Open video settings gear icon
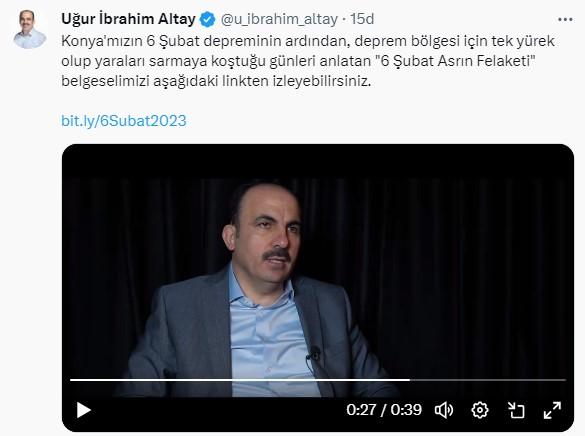The image size is (585, 436). (480, 410)
